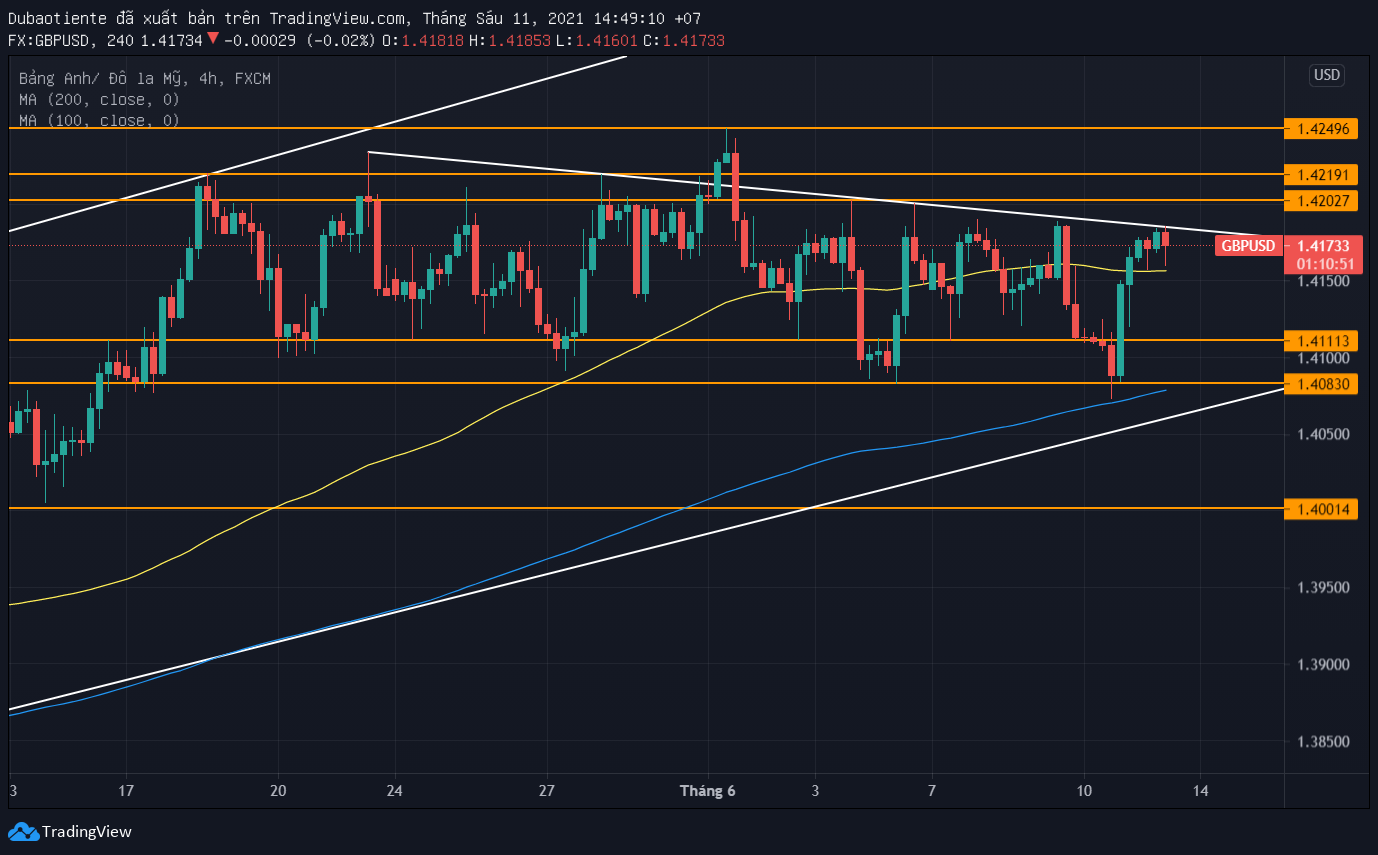Click the red down arrow beside price 1.41734
Image resolution: width=1378 pixels, height=855 pixels.
pyautogui.click(x=212, y=40)
